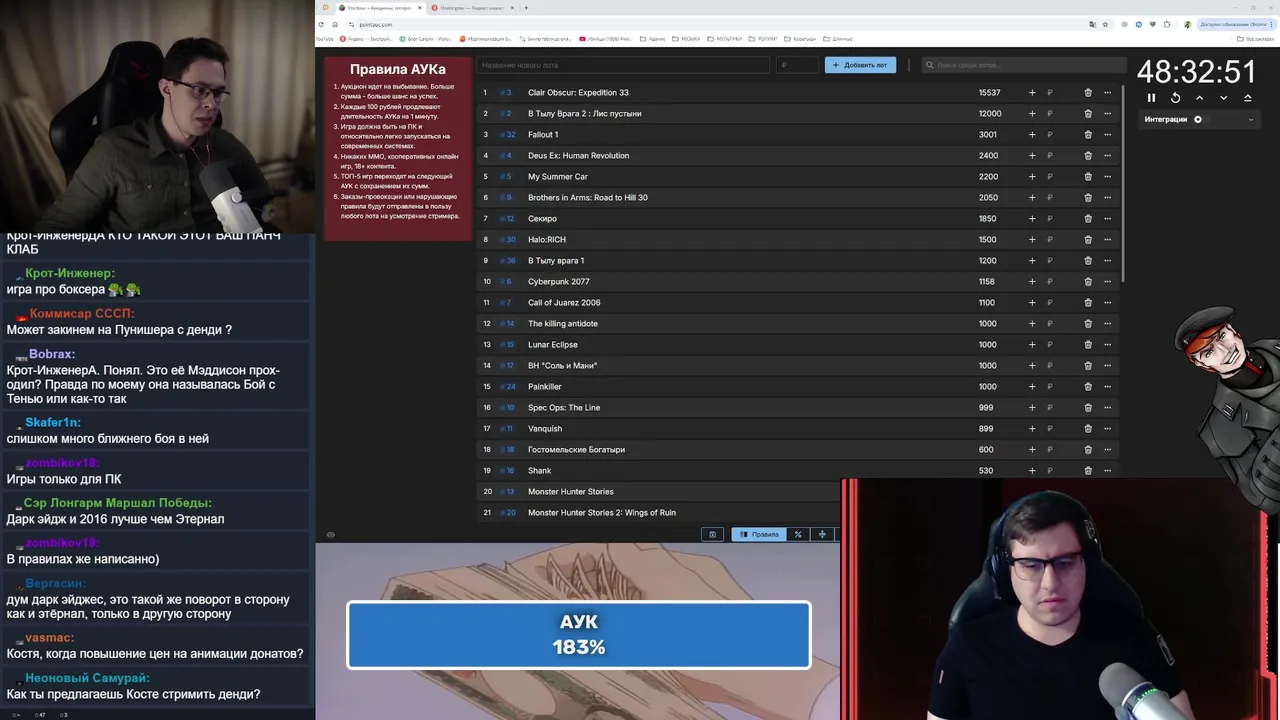
Task: Focus the new lot name field
Action: point(623,65)
